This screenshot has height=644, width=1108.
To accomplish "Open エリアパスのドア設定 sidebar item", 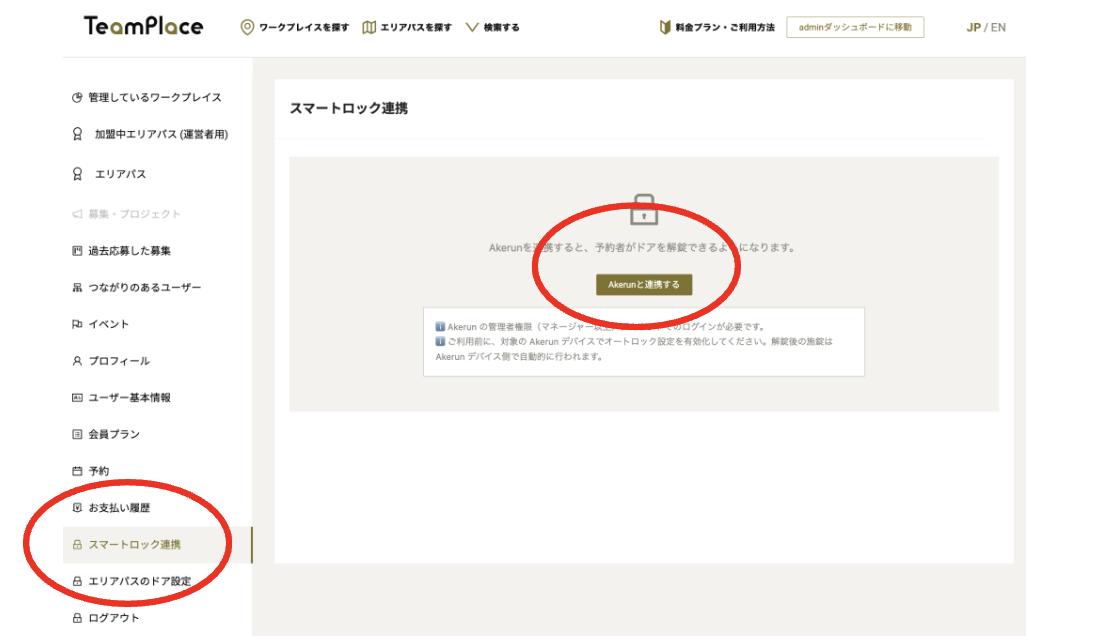I will (139, 581).
